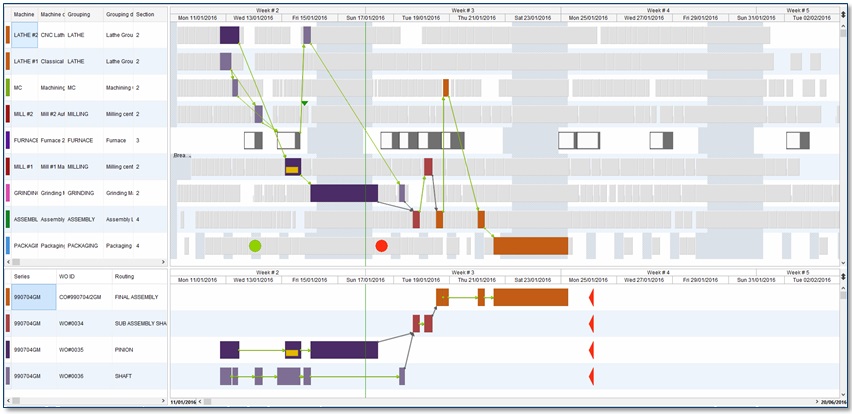Click the vertical expand arrows icon atop lower chart
The width and height of the screenshot is (852, 414).
843,277
